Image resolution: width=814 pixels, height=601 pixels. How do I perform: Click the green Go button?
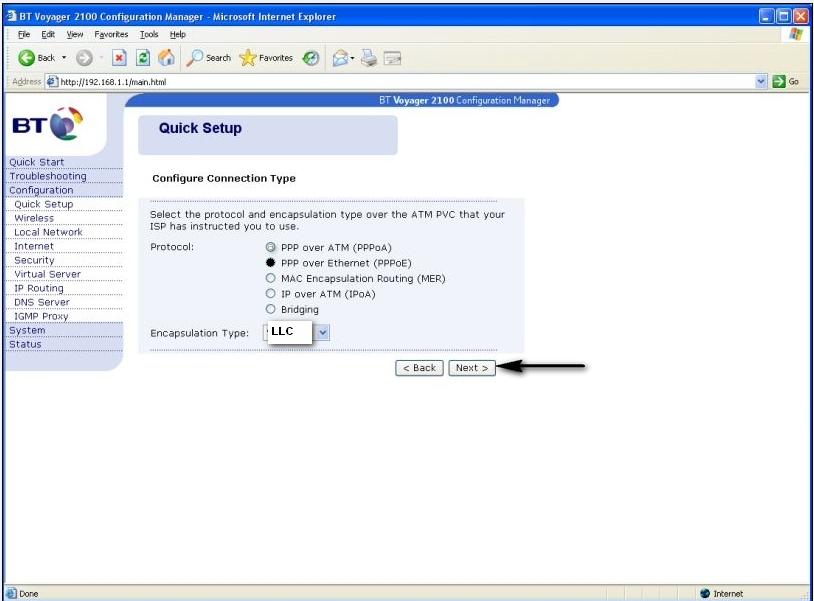(785, 81)
